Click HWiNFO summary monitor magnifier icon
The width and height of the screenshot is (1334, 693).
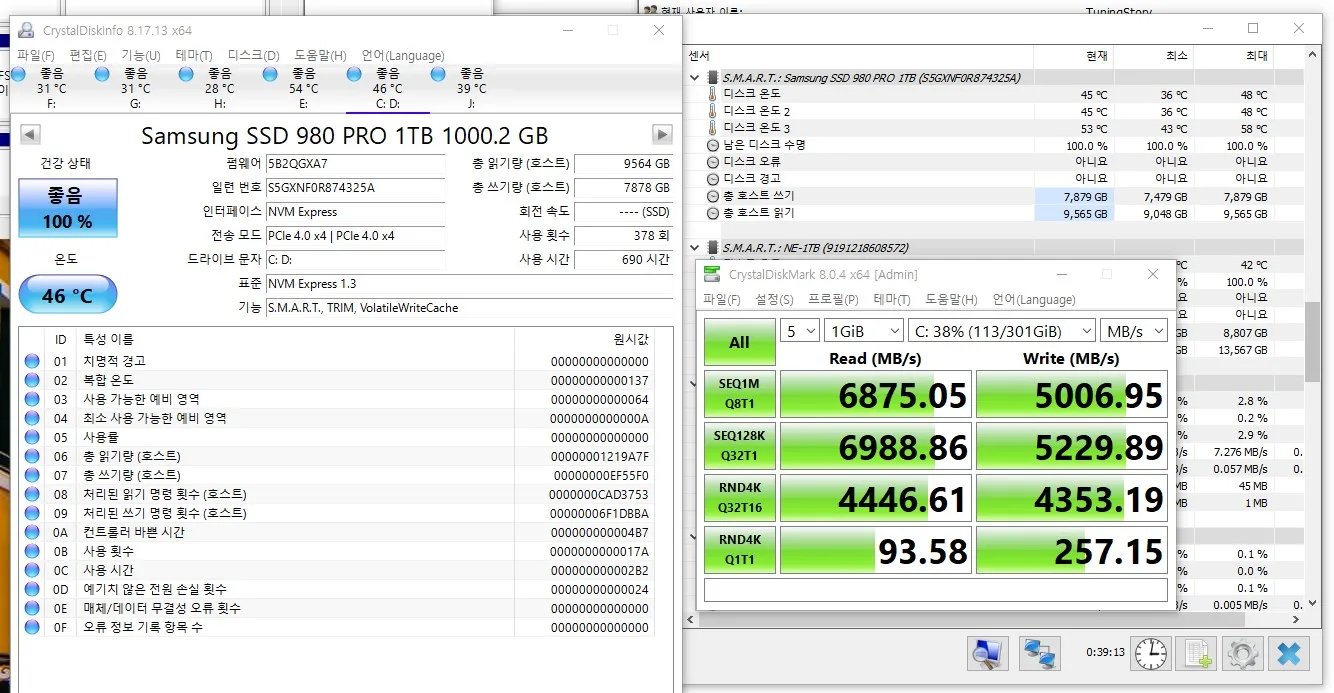(x=988, y=654)
